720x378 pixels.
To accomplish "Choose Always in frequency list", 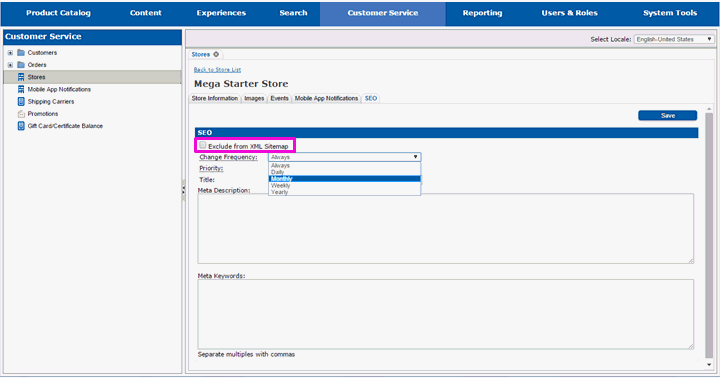I will point(344,165).
